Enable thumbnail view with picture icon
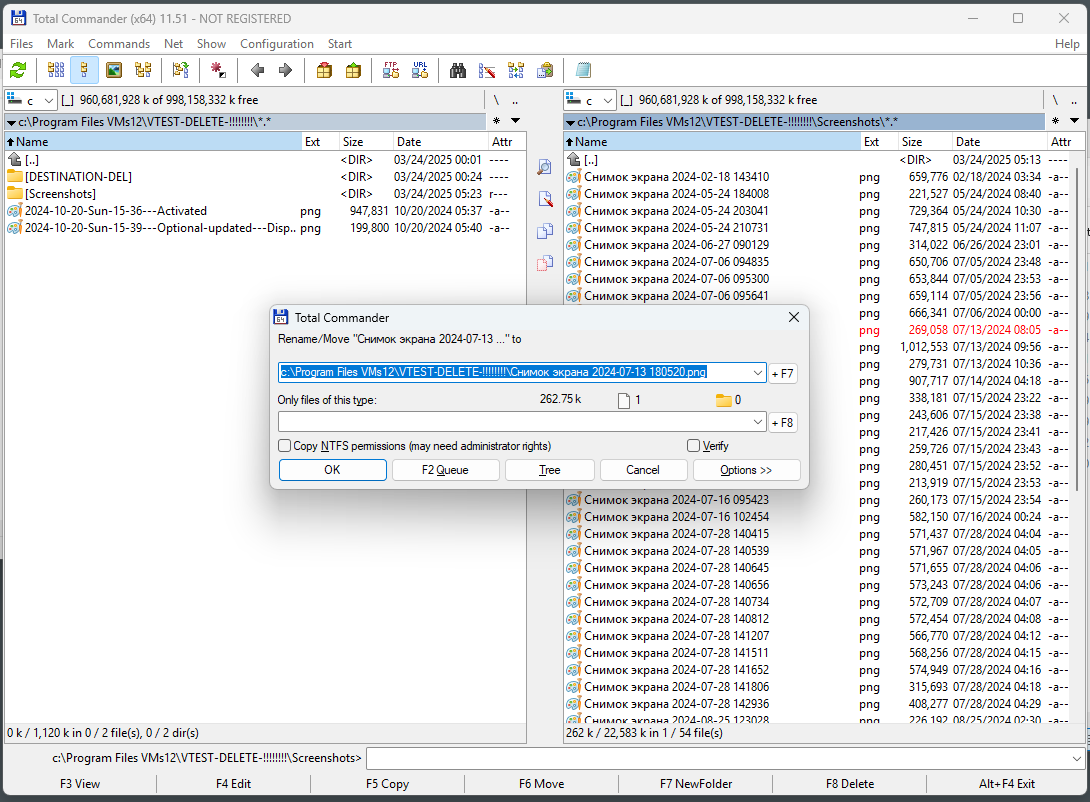The width and height of the screenshot is (1090, 802). pos(114,70)
